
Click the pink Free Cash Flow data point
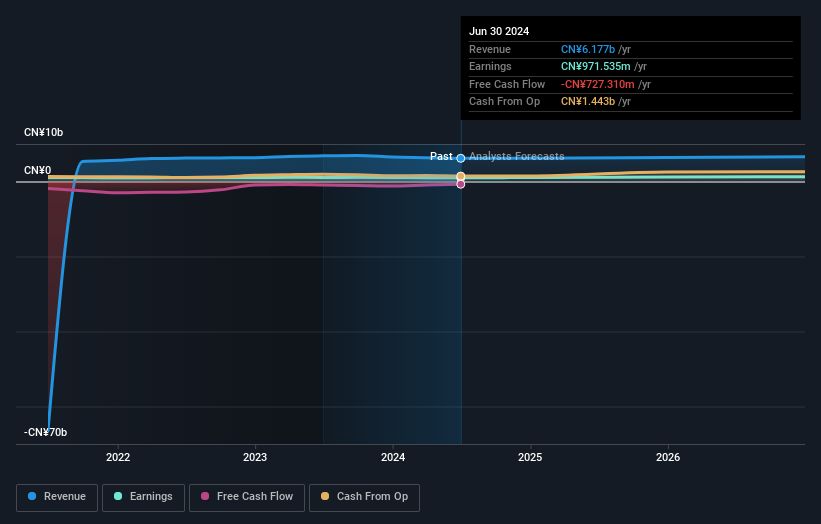click(x=461, y=184)
